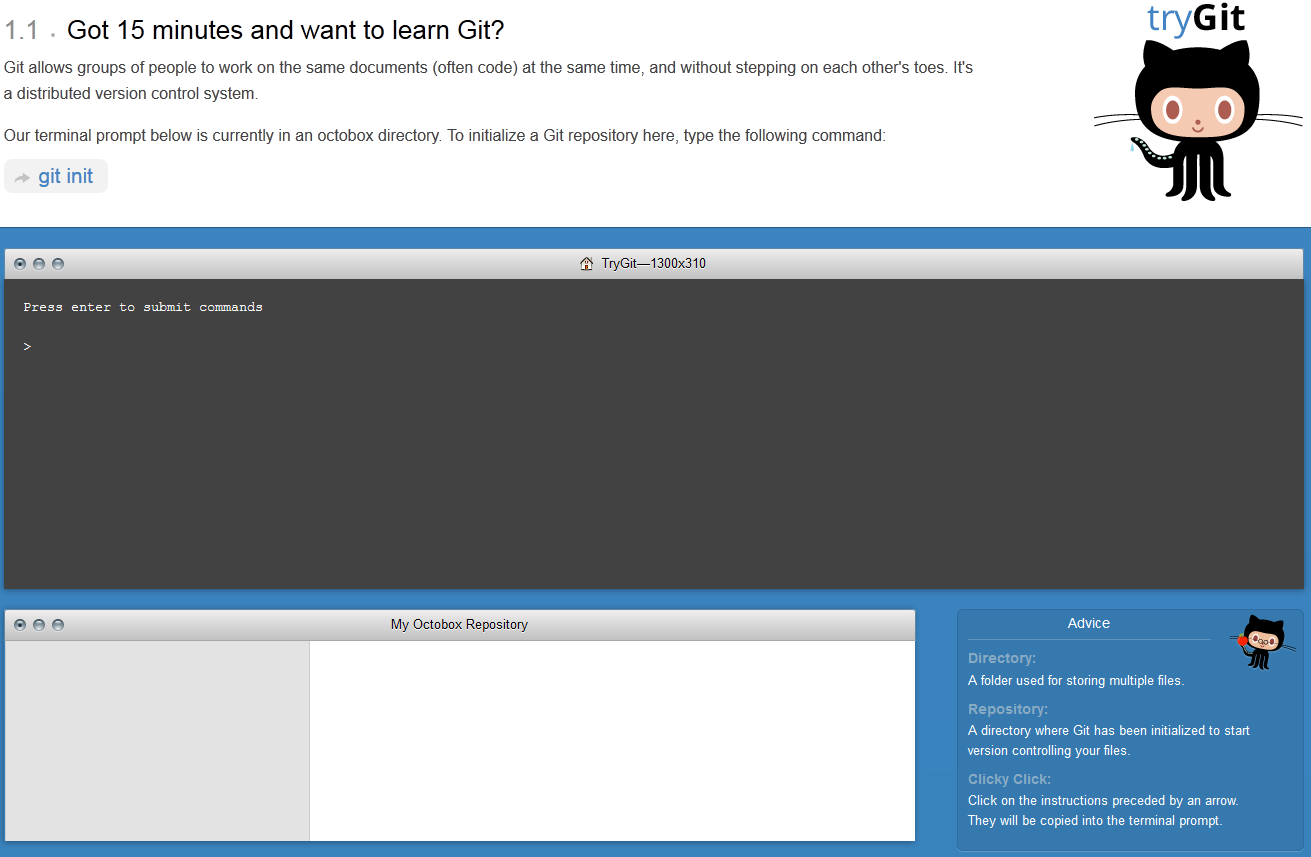The height and width of the screenshot is (857, 1311).
Task: Click the arrow icon beside git init
Action: (x=22, y=178)
